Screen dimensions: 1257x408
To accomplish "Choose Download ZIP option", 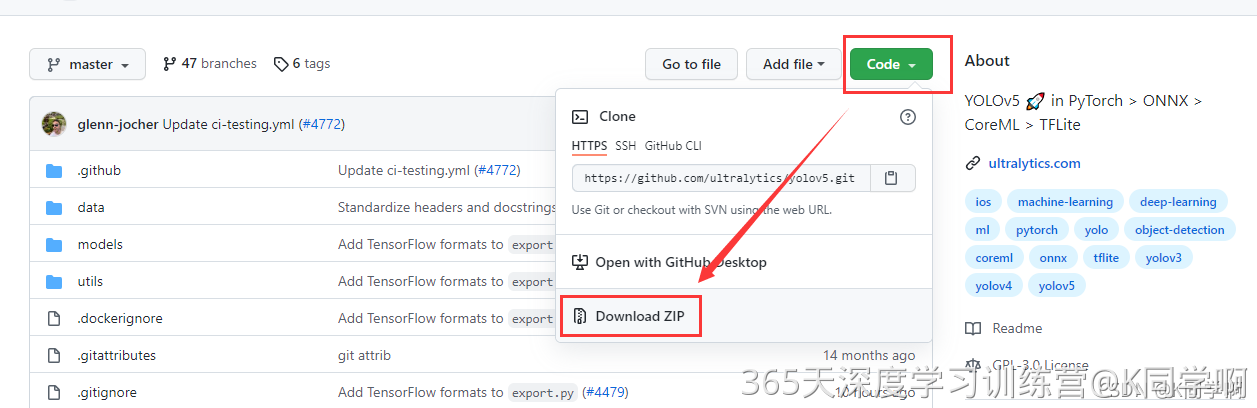I will pos(630,316).
